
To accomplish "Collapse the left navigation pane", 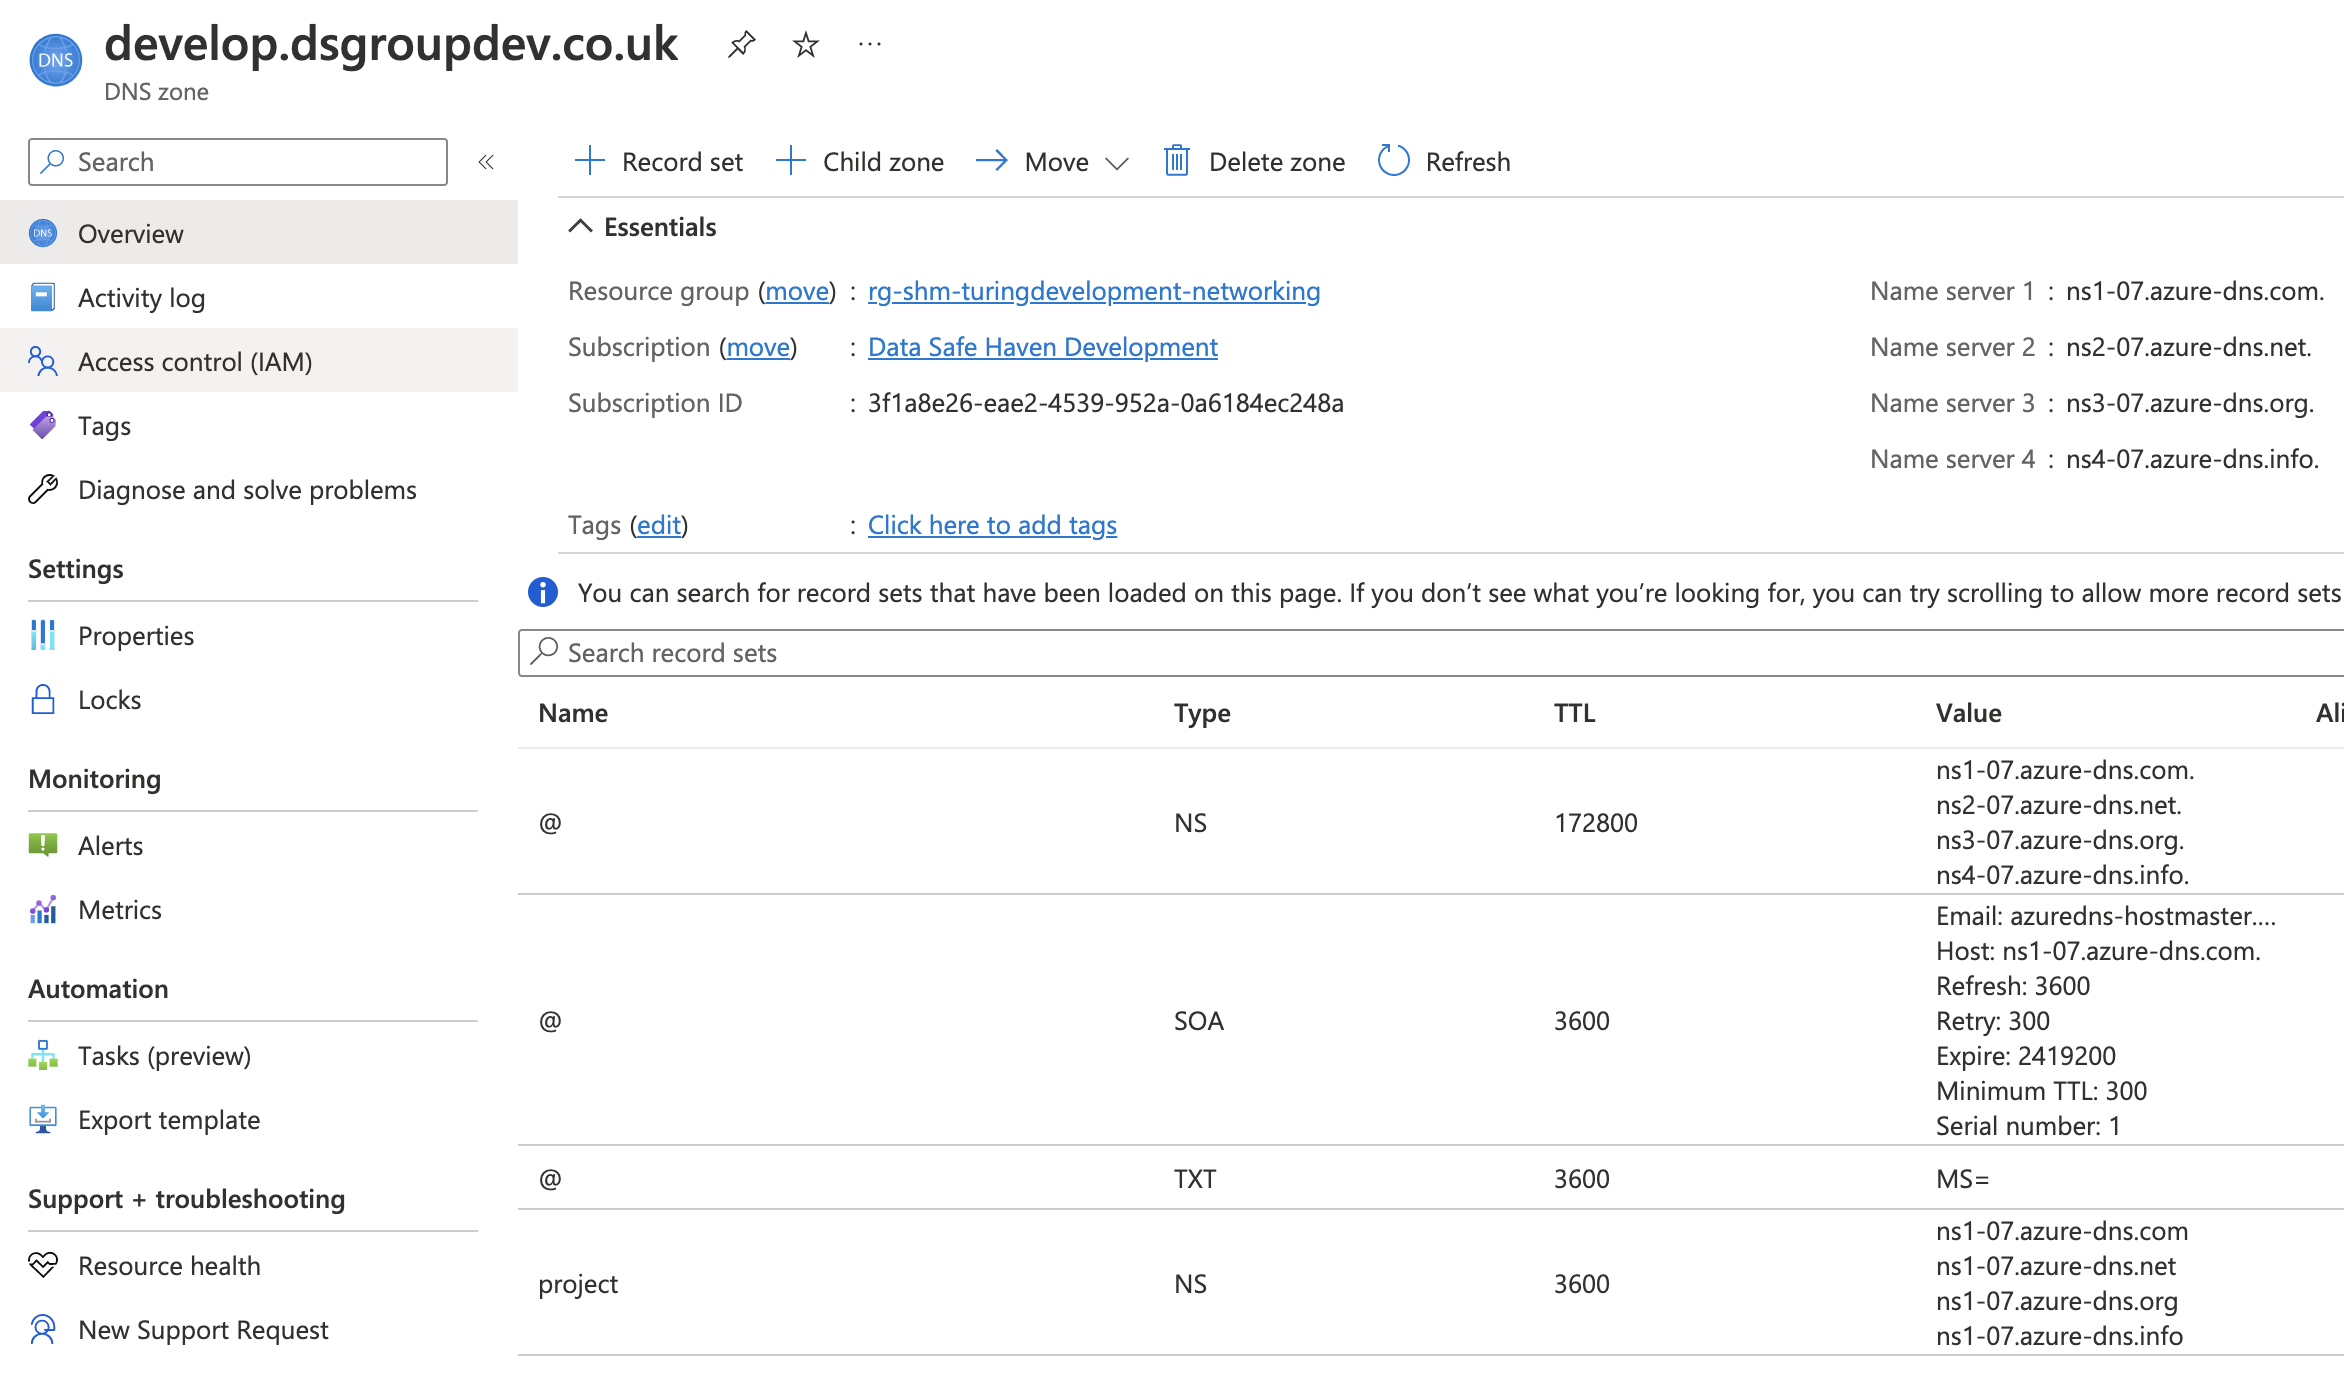I will (487, 161).
